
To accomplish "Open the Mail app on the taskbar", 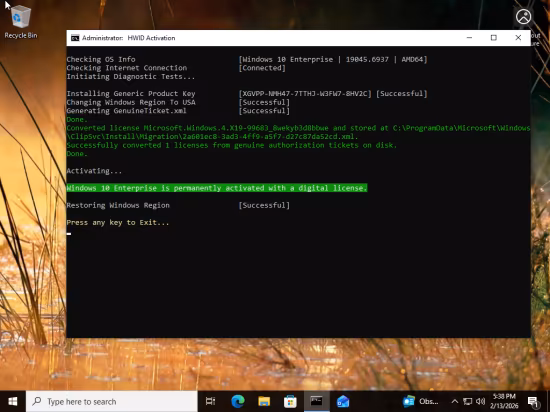I will click(x=343, y=401).
